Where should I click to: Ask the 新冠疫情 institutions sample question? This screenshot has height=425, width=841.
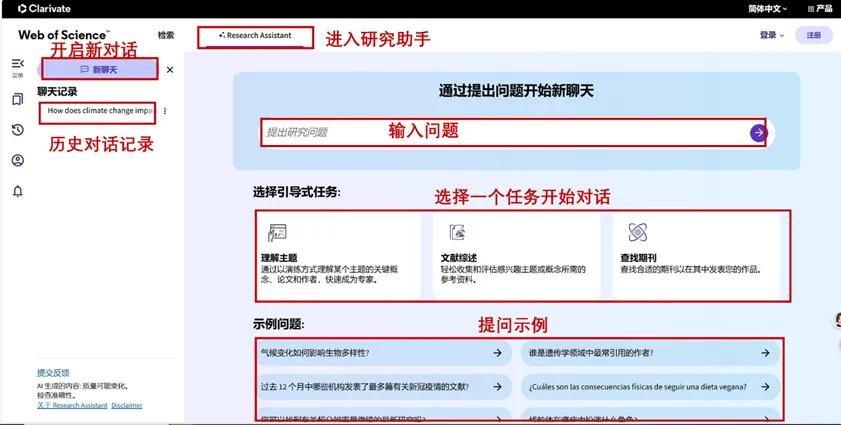point(383,387)
